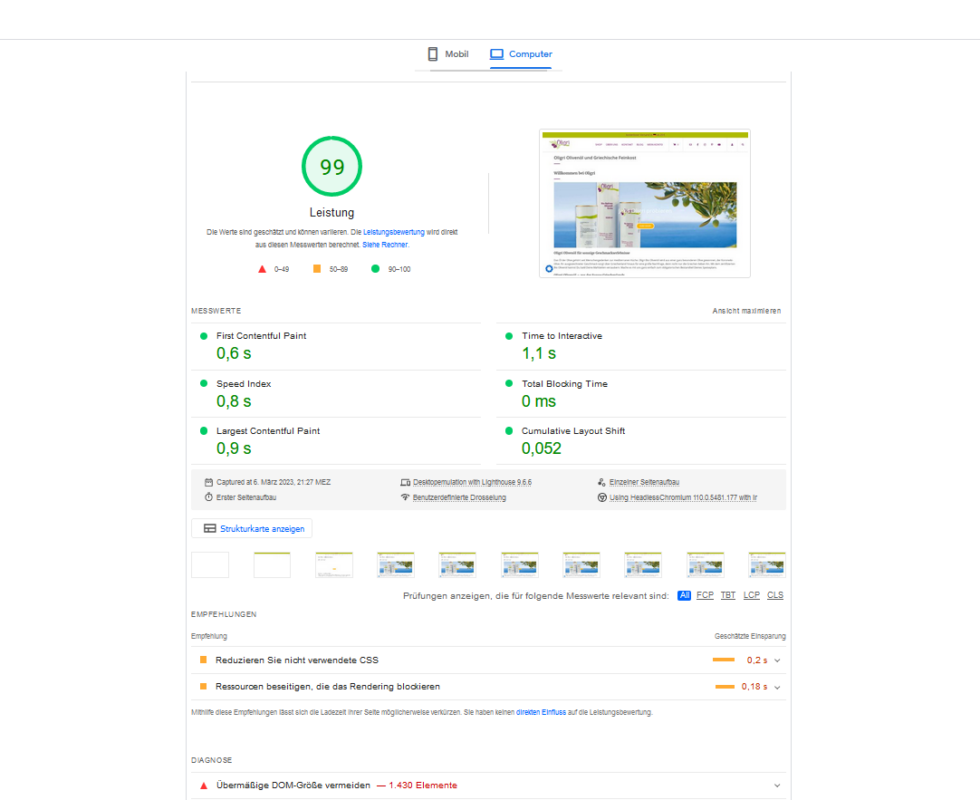Click First Contentful Paint value 0,6 s
This screenshot has width=980, height=800.
click(x=234, y=354)
